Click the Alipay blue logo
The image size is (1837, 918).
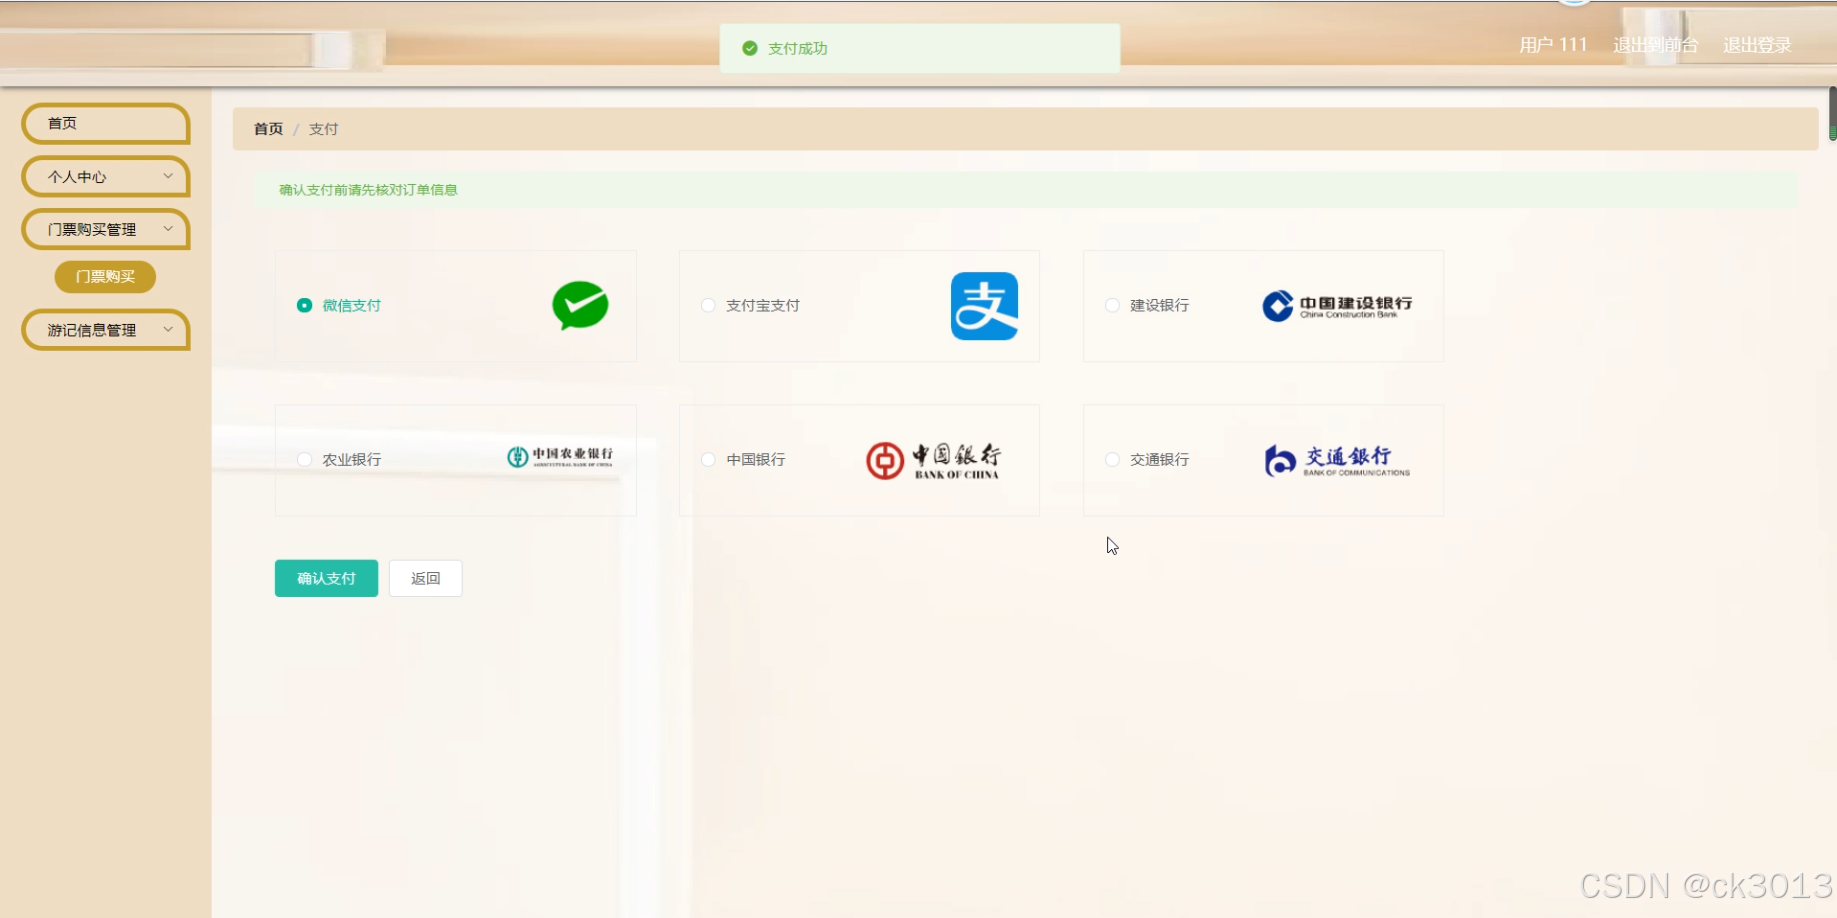pyautogui.click(x=984, y=306)
